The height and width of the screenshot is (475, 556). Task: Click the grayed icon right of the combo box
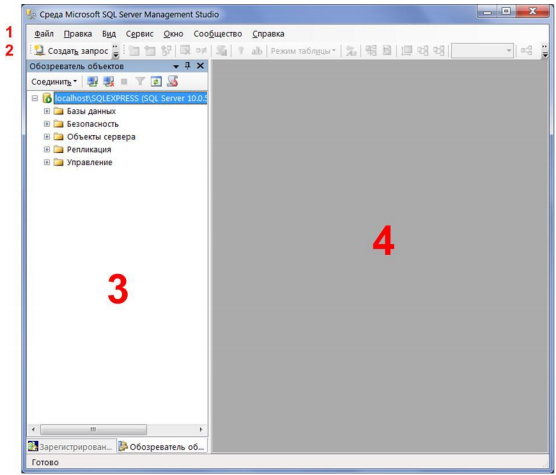point(527,51)
